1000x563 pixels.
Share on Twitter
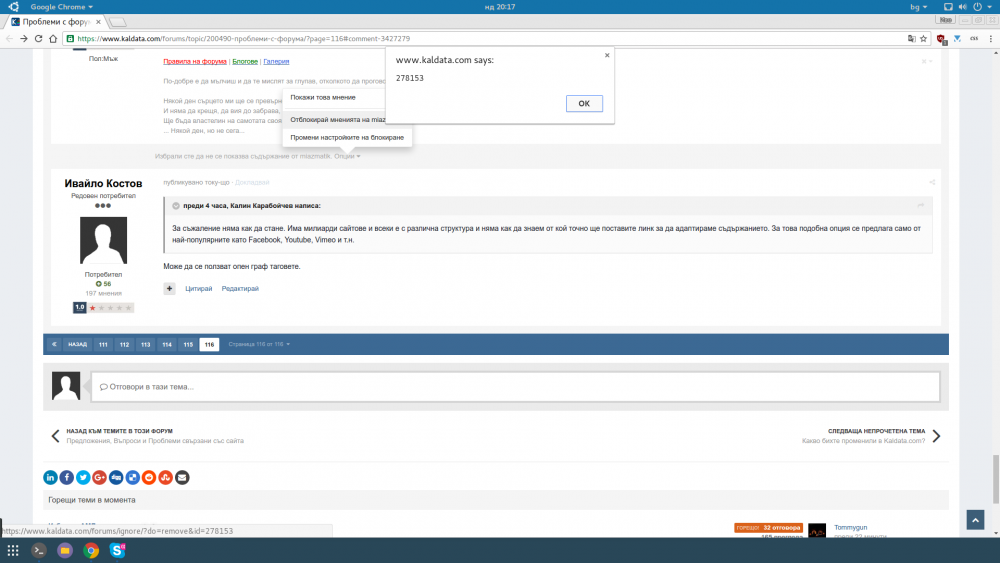click(83, 477)
